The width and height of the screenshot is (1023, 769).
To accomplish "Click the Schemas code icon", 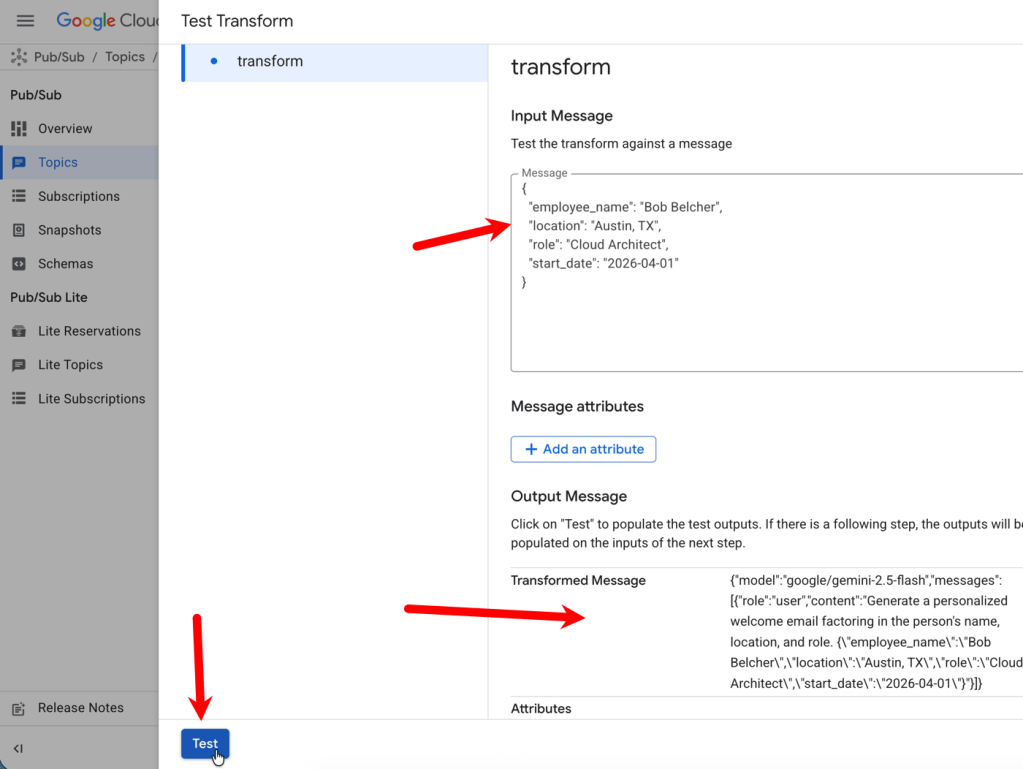I will (x=19, y=264).
